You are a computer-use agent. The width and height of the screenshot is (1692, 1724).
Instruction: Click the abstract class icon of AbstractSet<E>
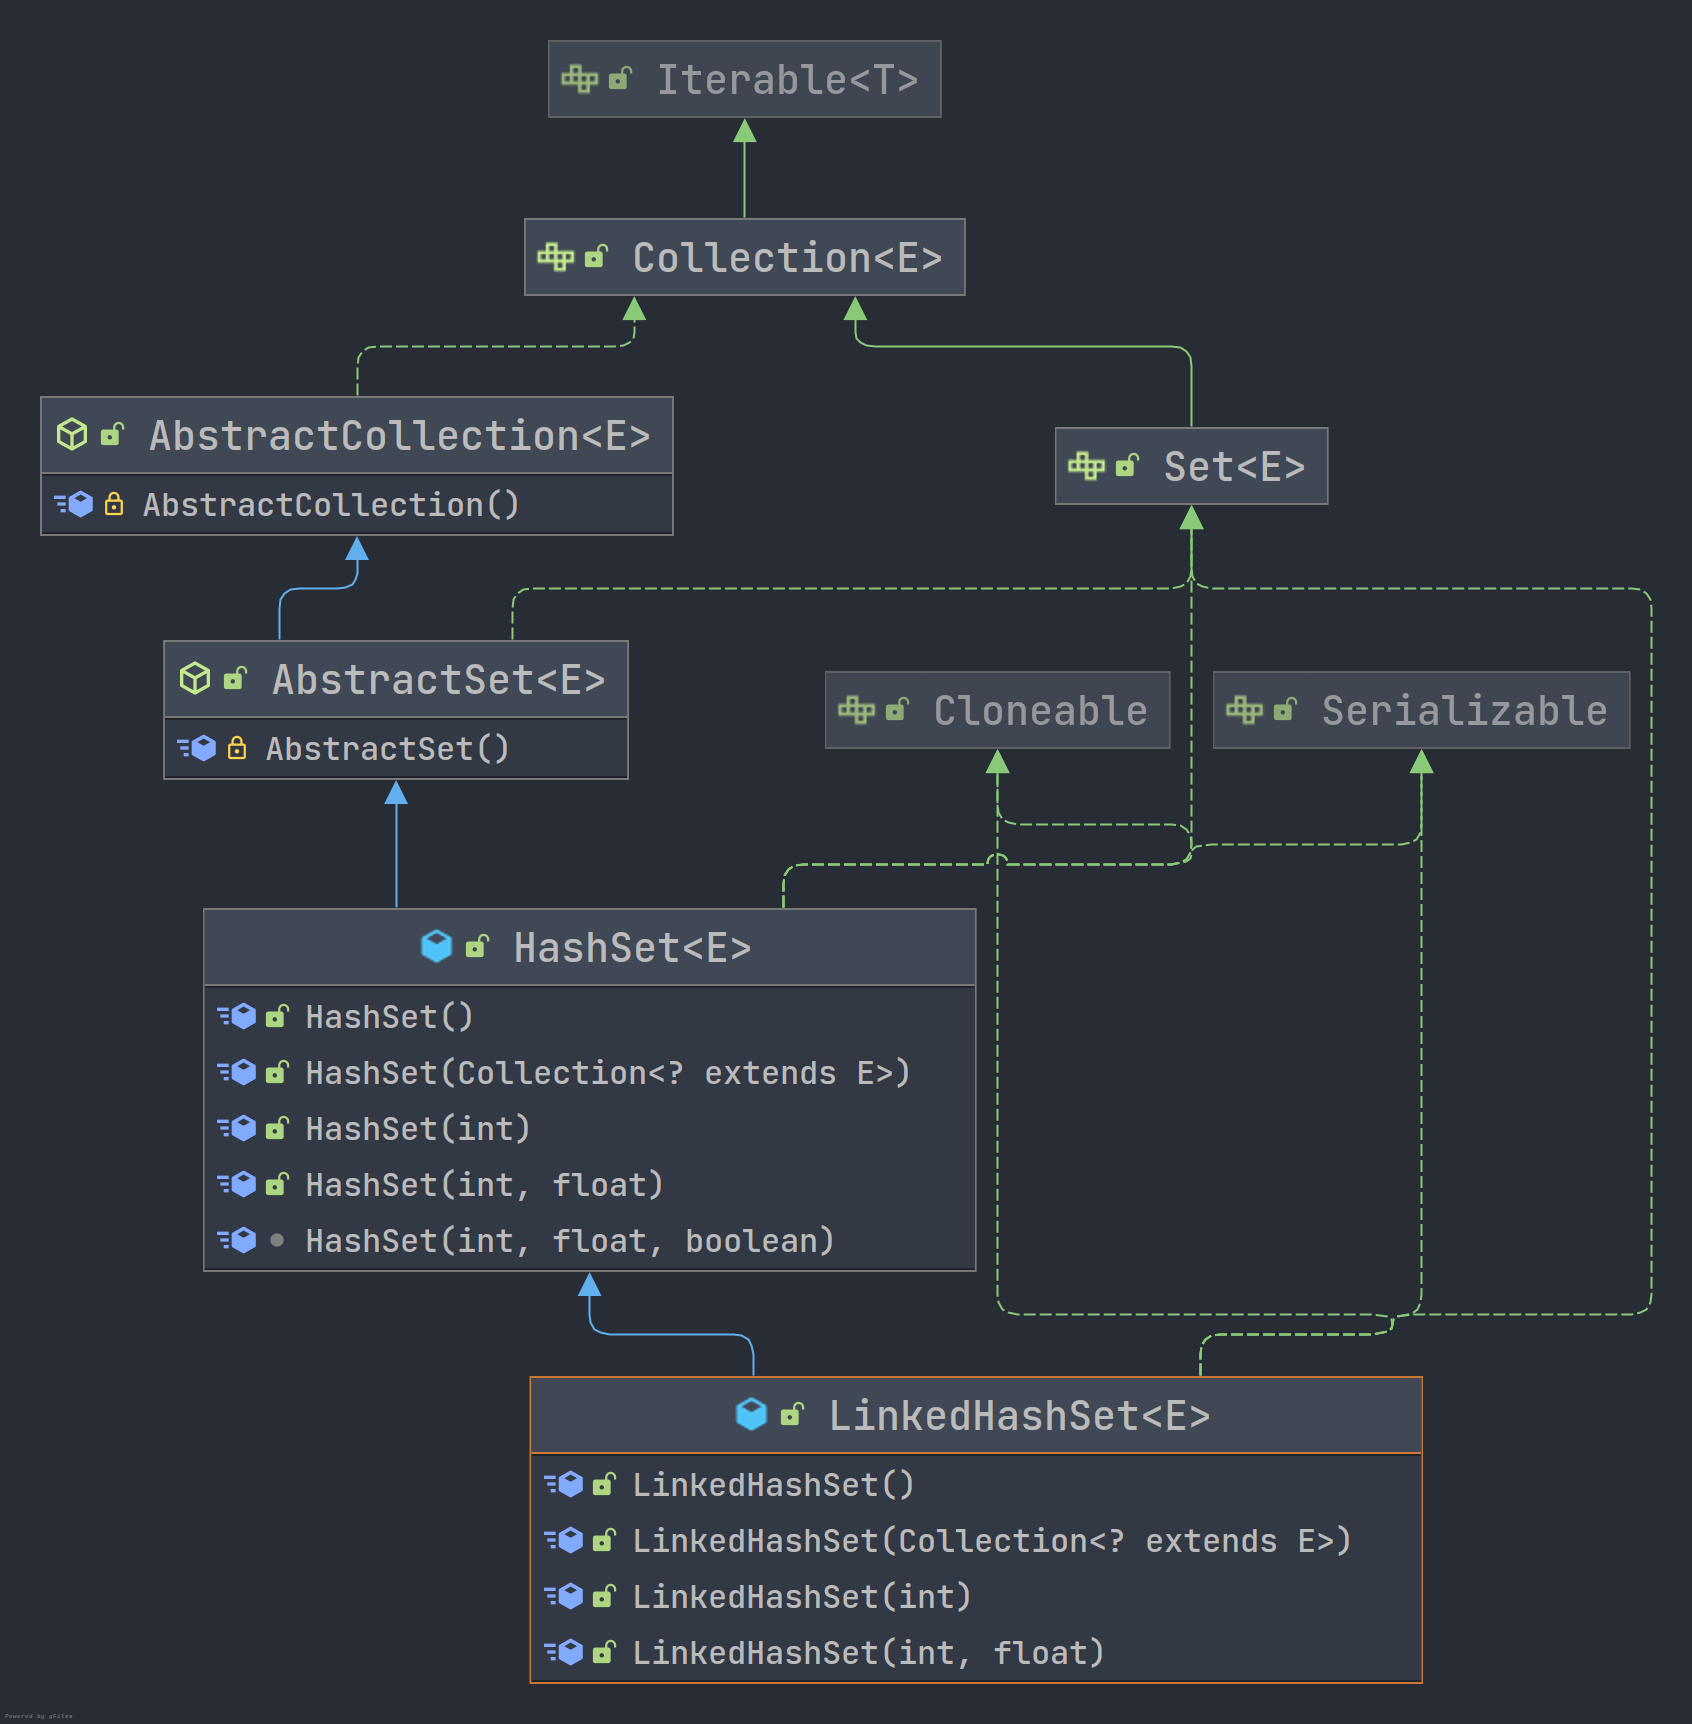point(195,679)
